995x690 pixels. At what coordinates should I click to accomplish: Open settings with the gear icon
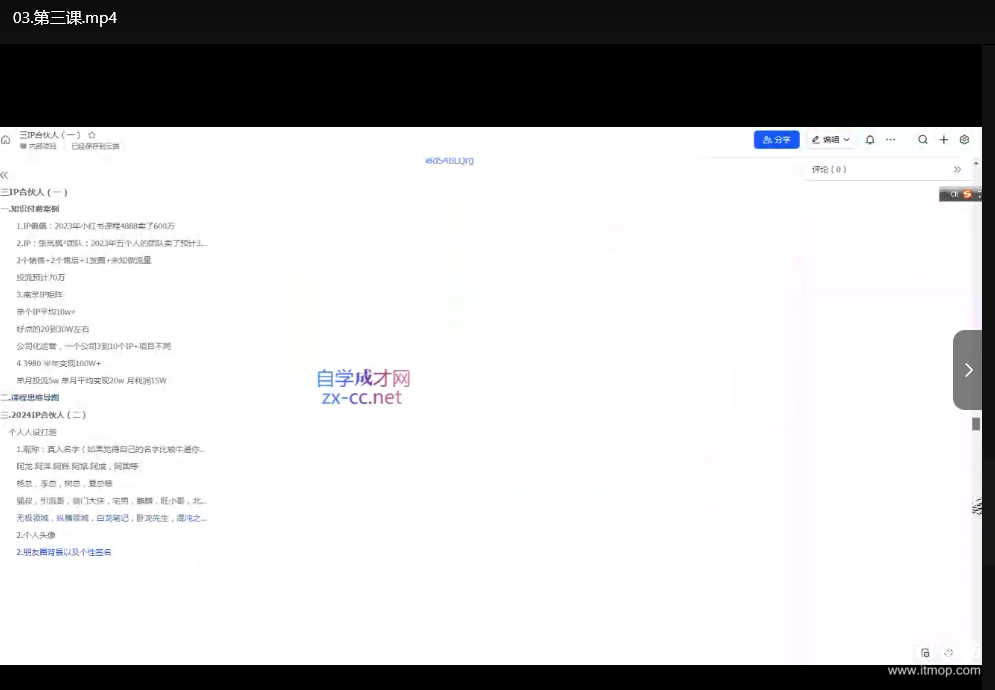point(964,140)
